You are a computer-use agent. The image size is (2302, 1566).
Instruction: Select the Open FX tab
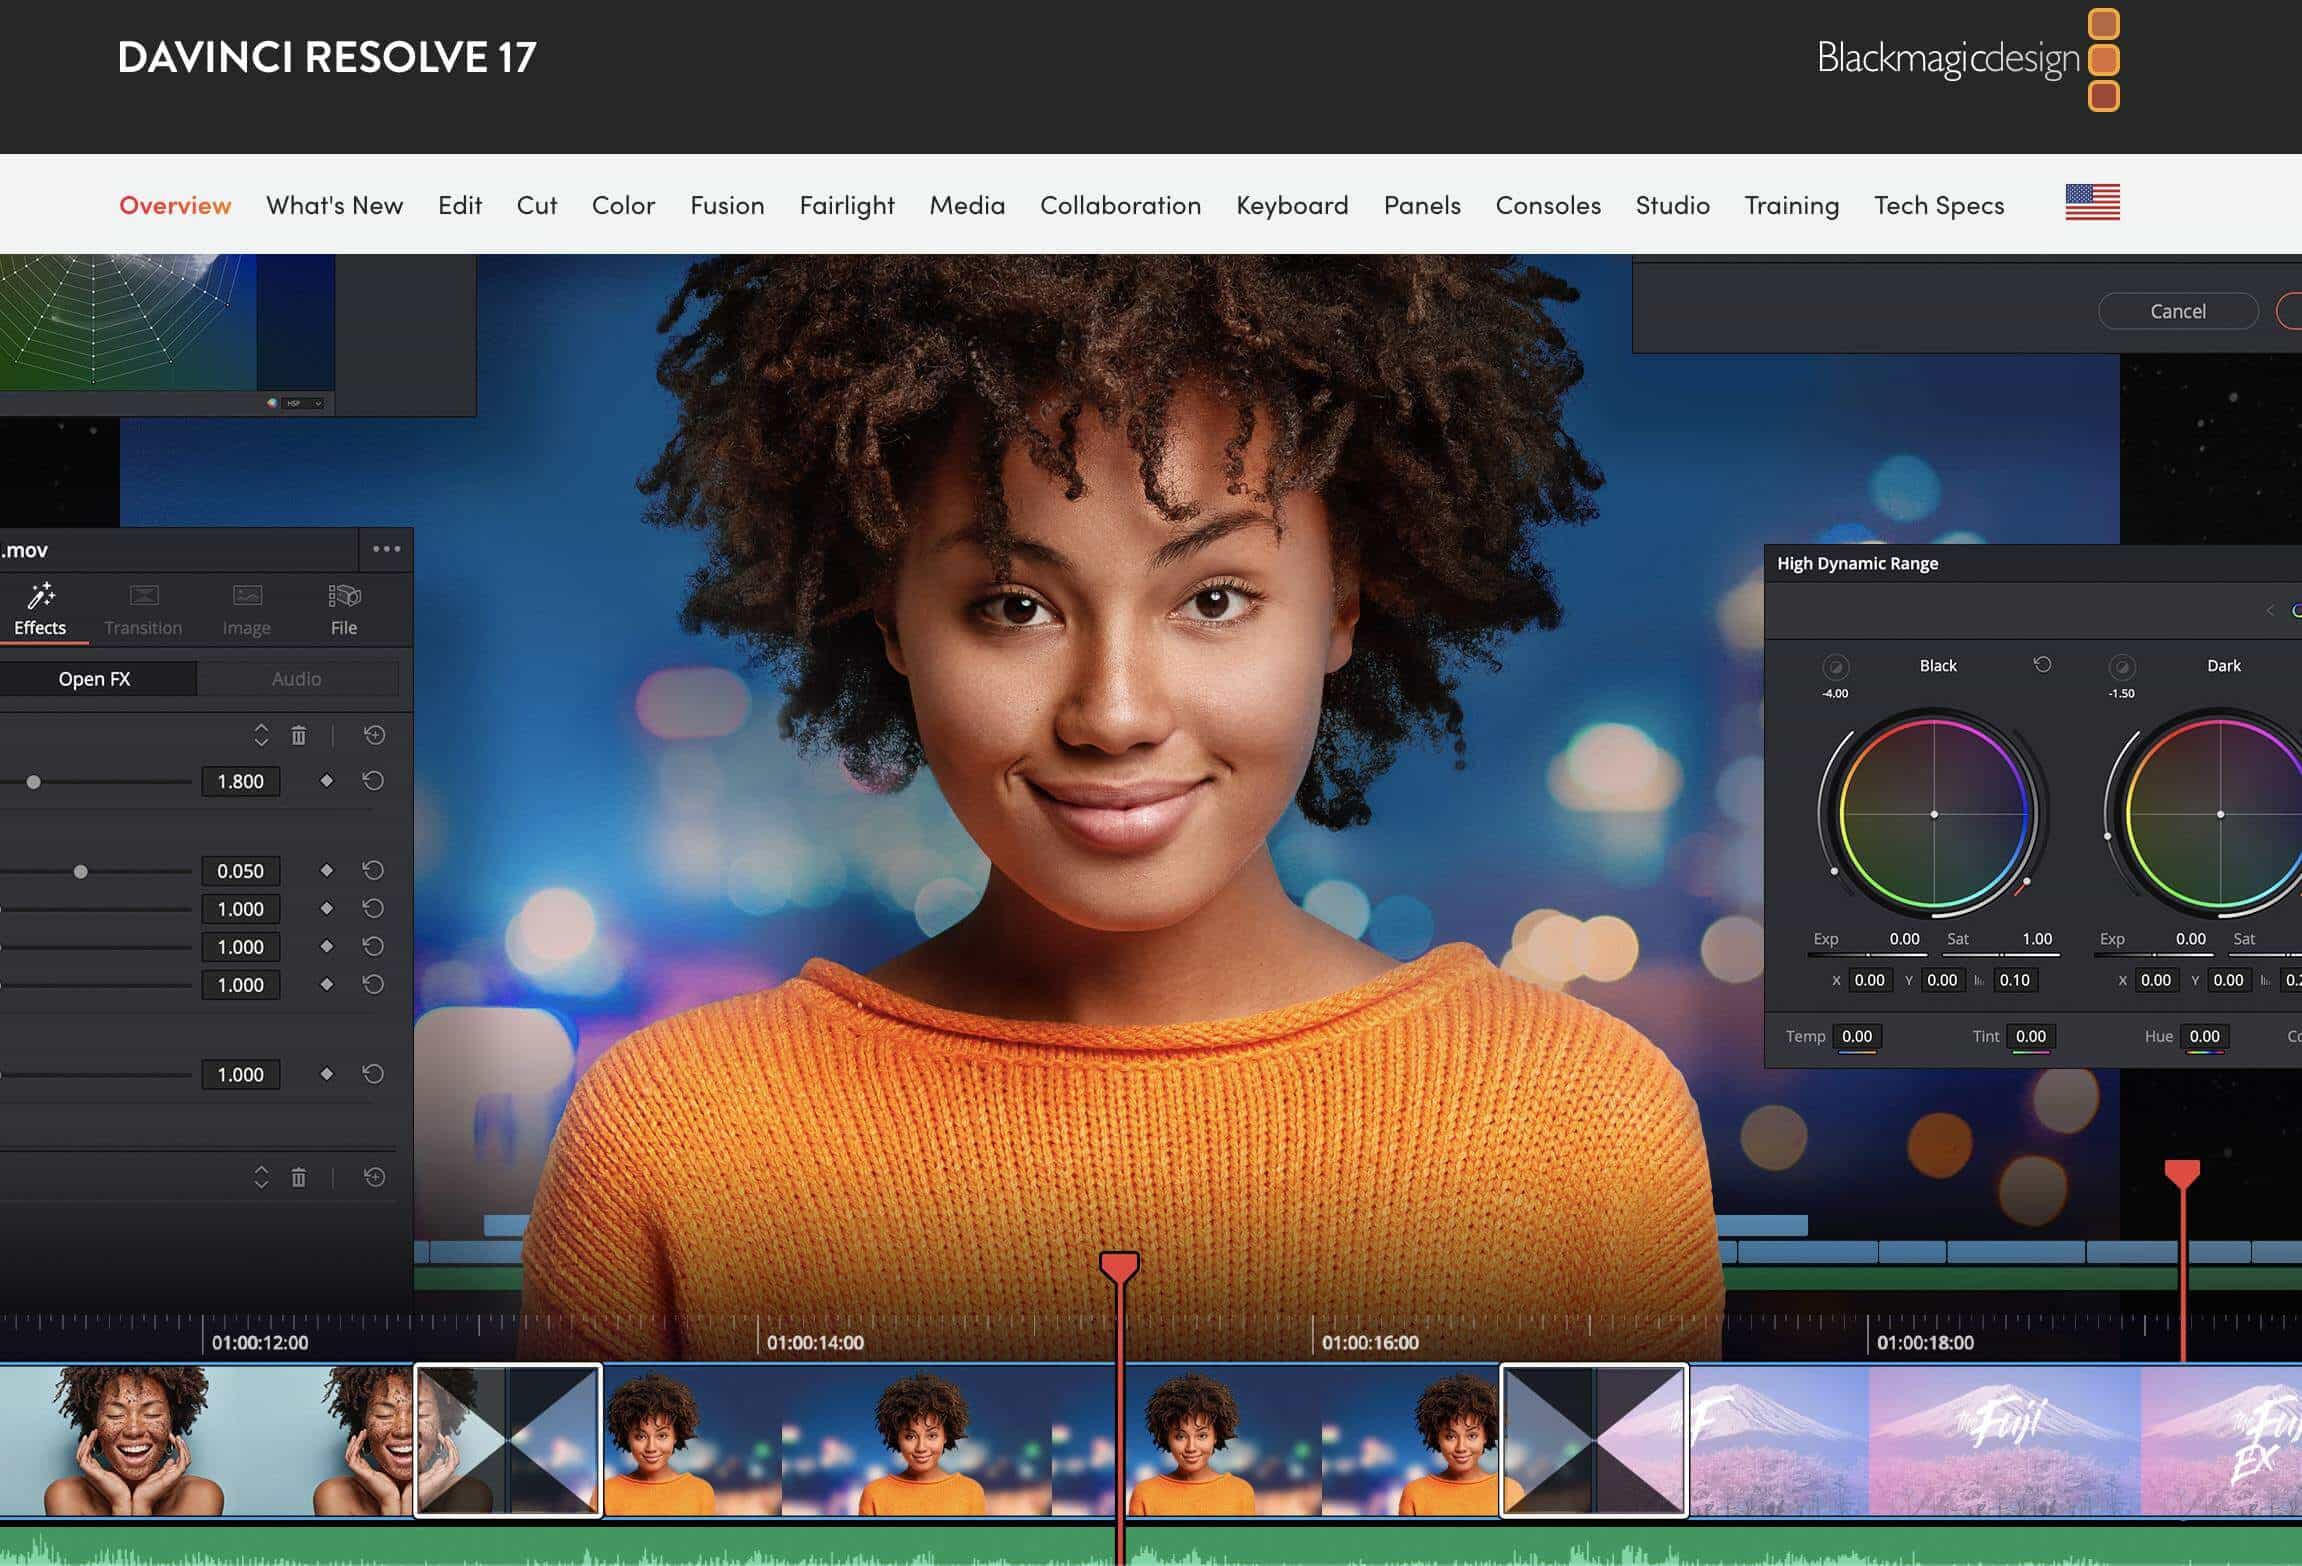96,679
